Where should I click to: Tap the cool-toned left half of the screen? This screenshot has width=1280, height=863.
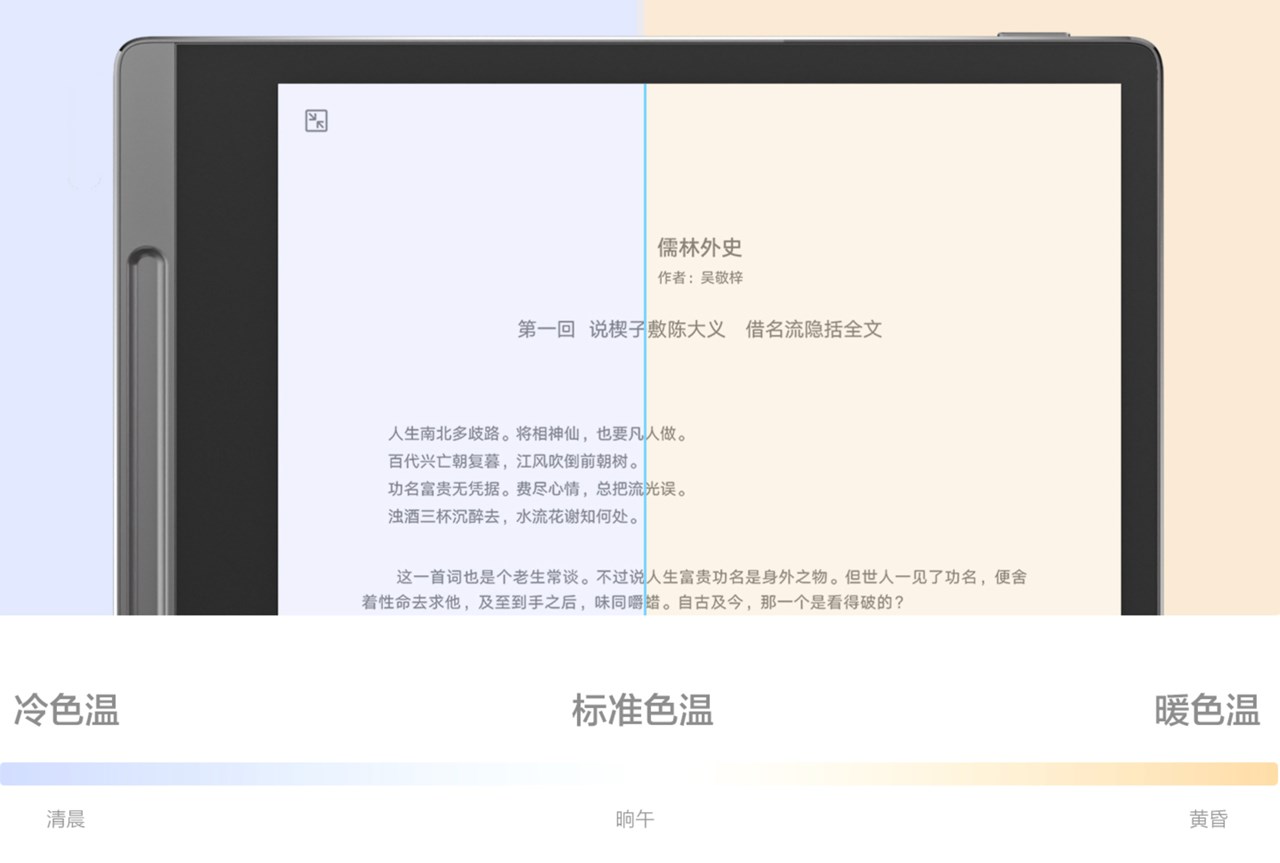pos(450,200)
